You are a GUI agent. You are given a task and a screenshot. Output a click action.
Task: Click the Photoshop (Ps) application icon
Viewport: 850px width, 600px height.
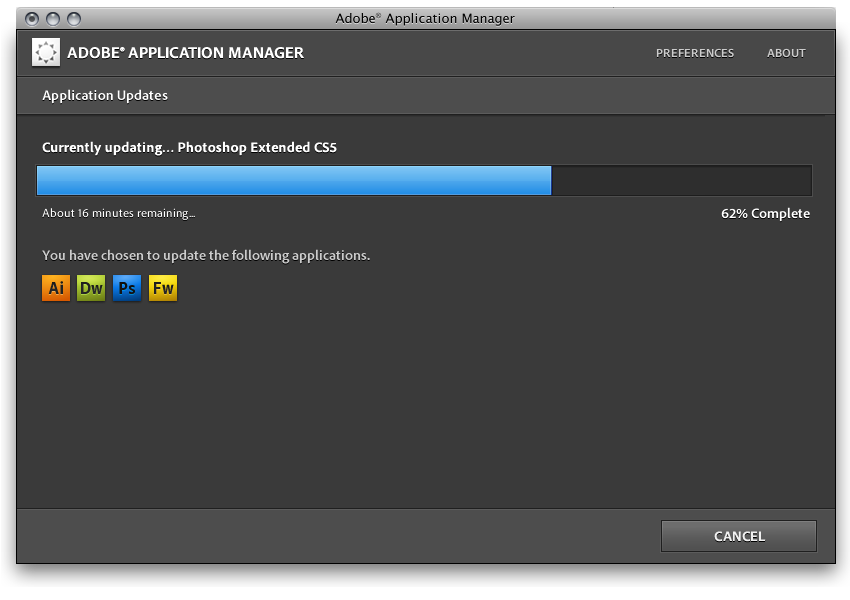tap(127, 288)
